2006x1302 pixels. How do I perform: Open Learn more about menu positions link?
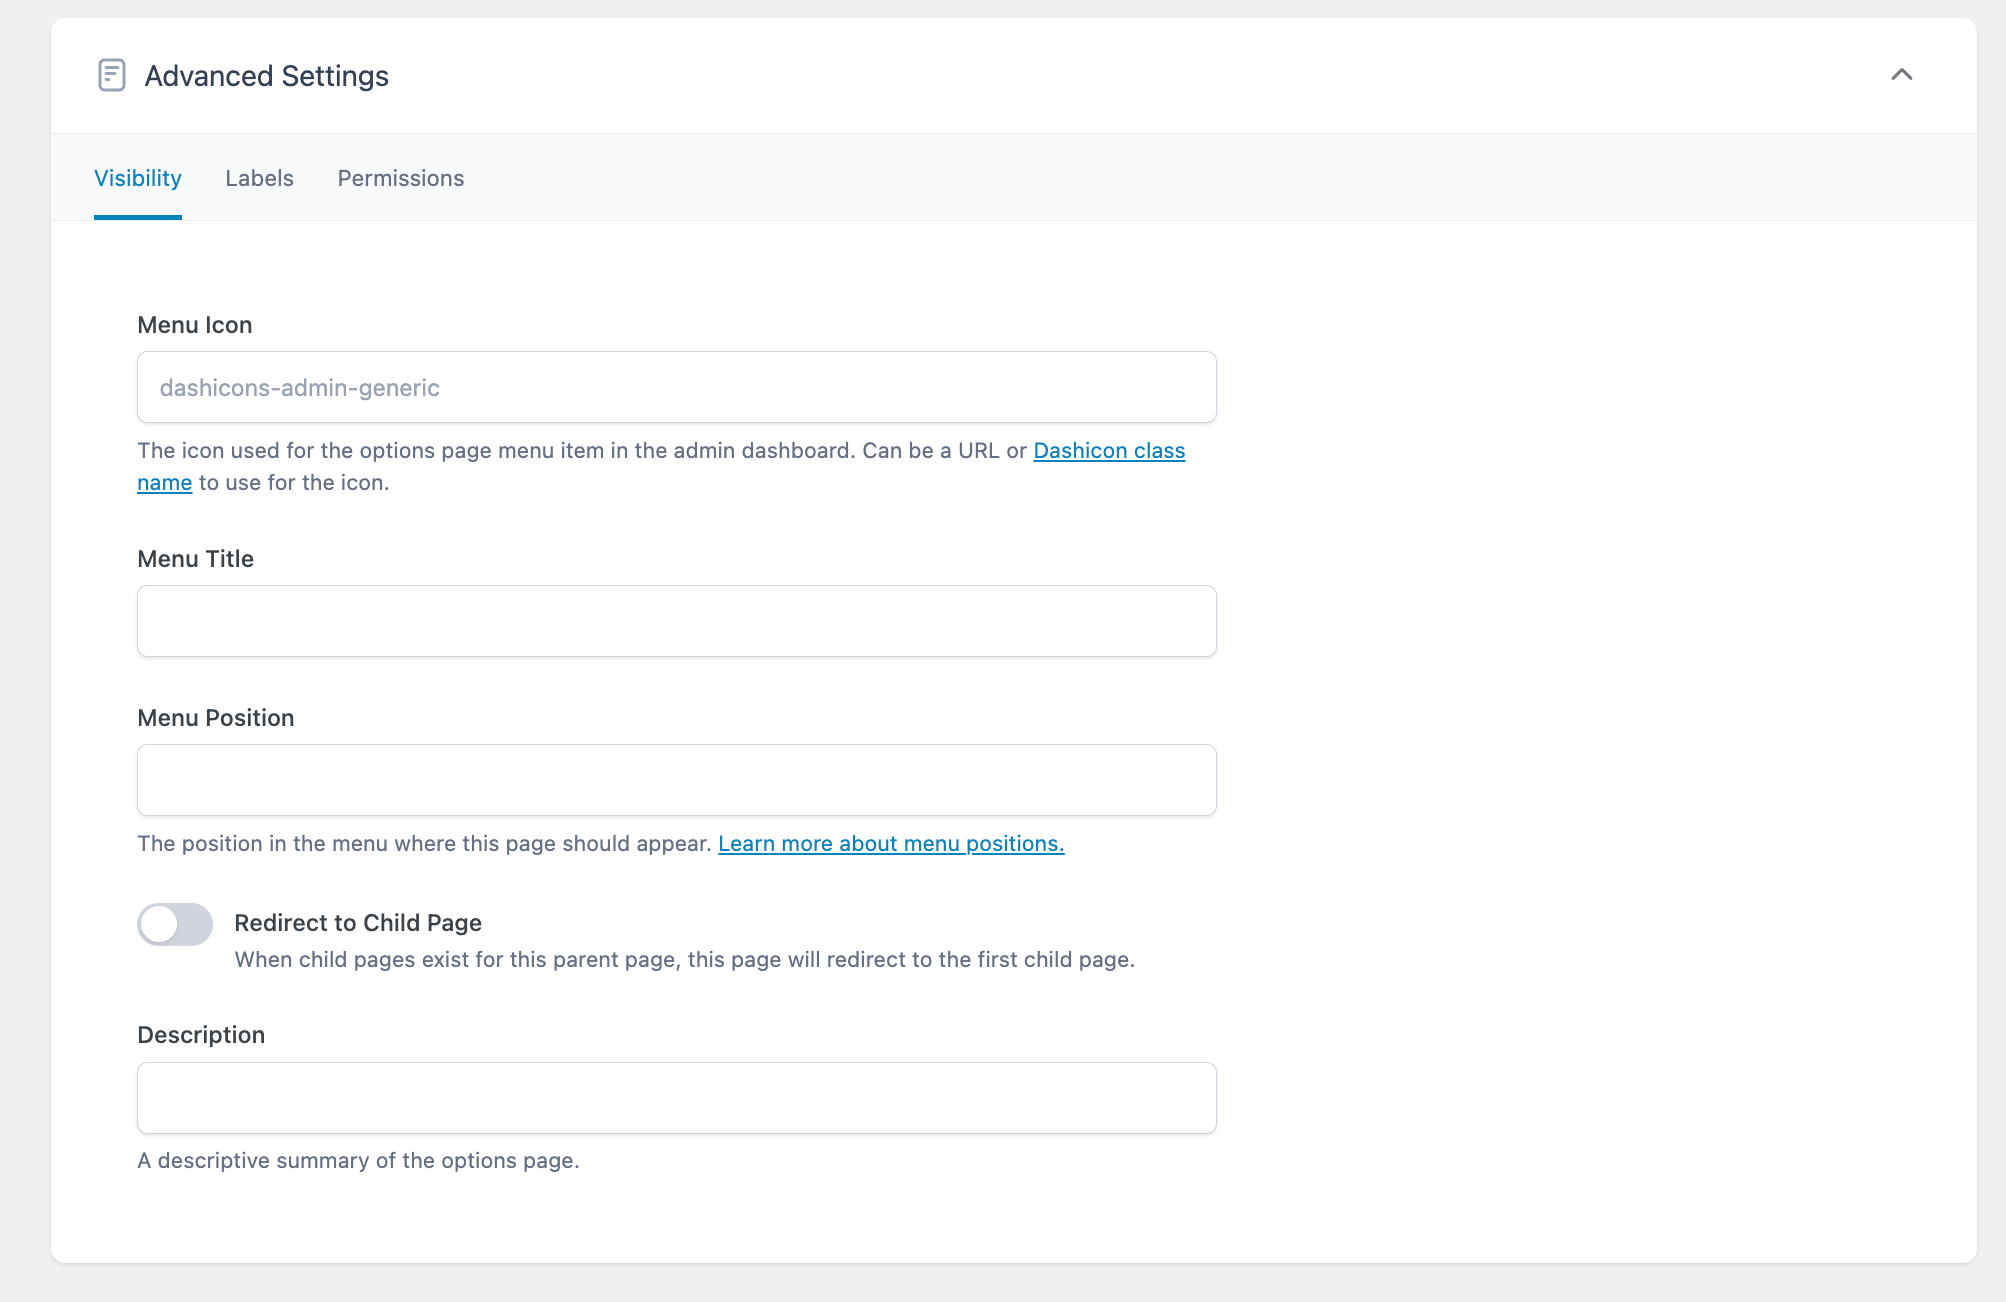pos(890,843)
